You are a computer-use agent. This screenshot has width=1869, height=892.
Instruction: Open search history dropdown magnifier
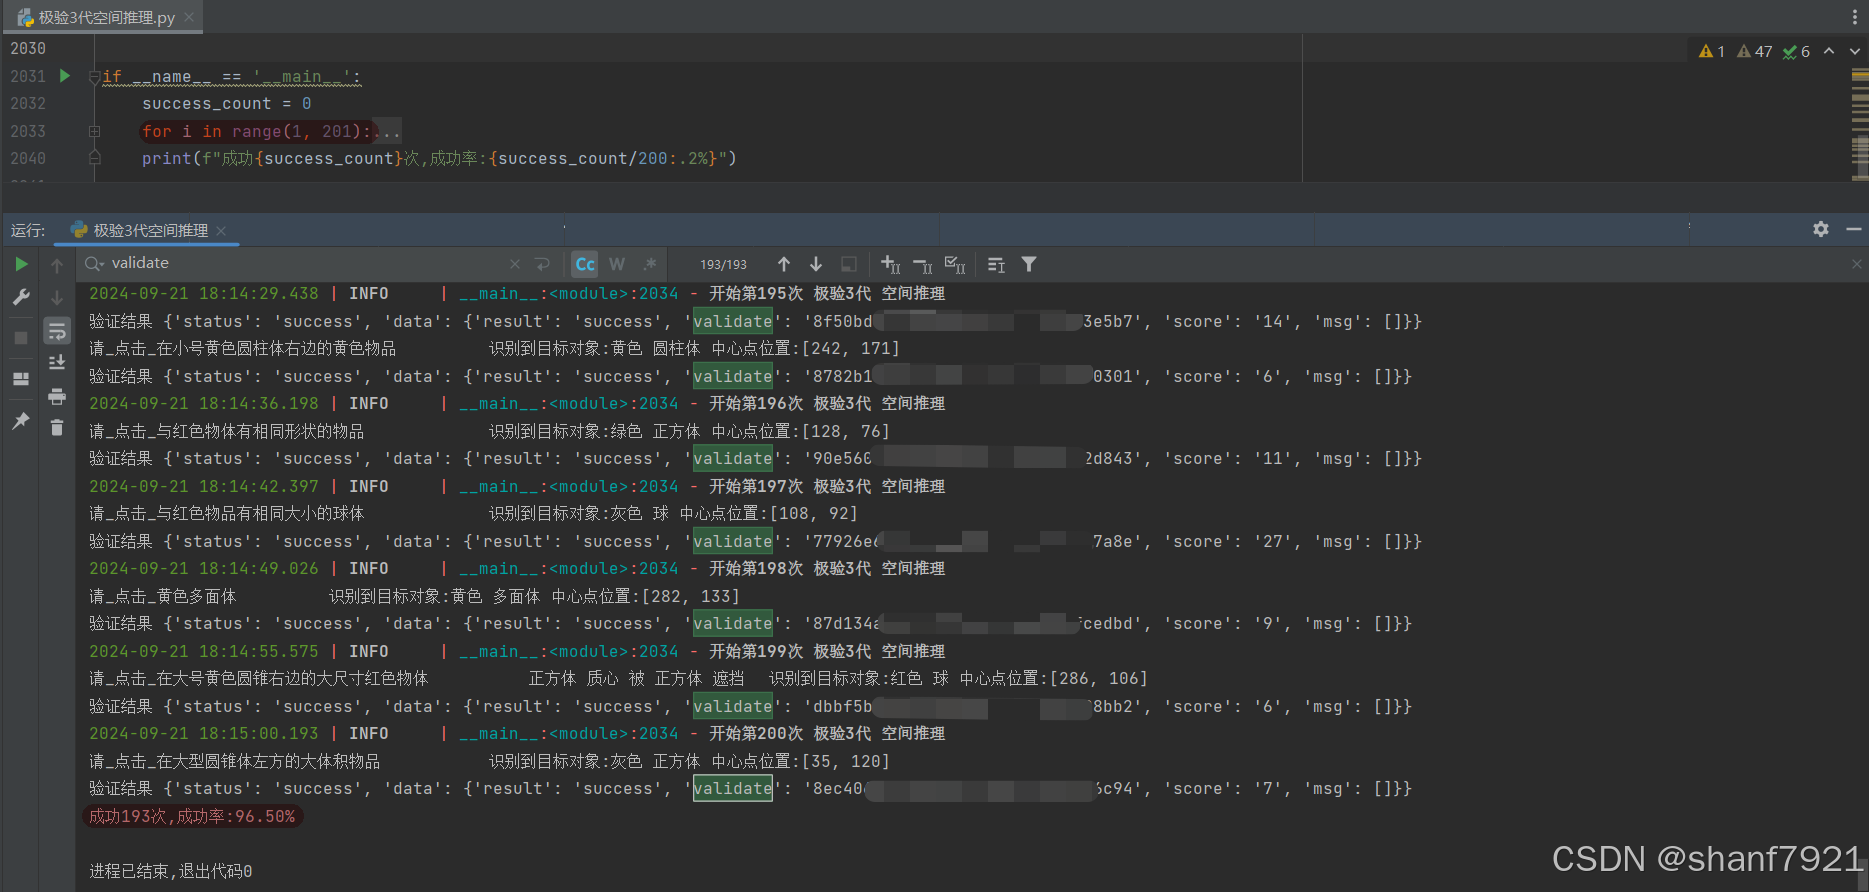coord(95,263)
